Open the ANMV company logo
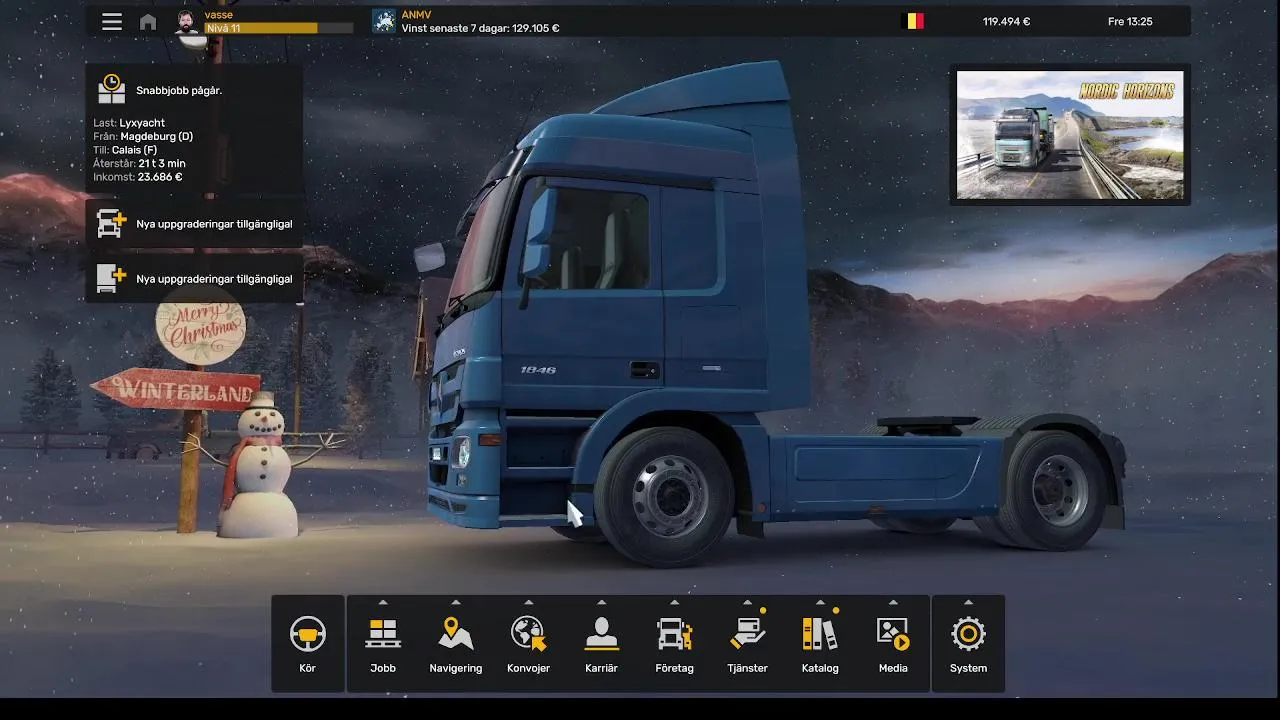 click(384, 21)
